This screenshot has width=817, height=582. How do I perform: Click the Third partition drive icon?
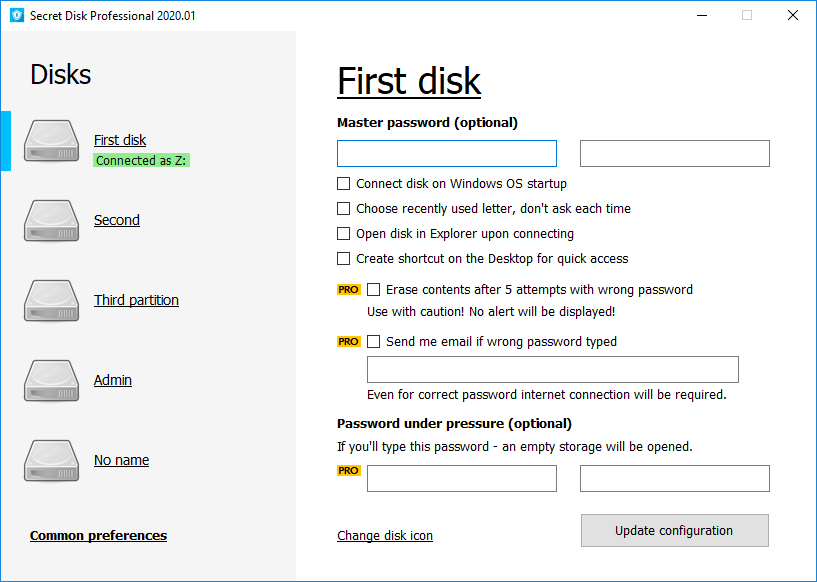[51, 301]
